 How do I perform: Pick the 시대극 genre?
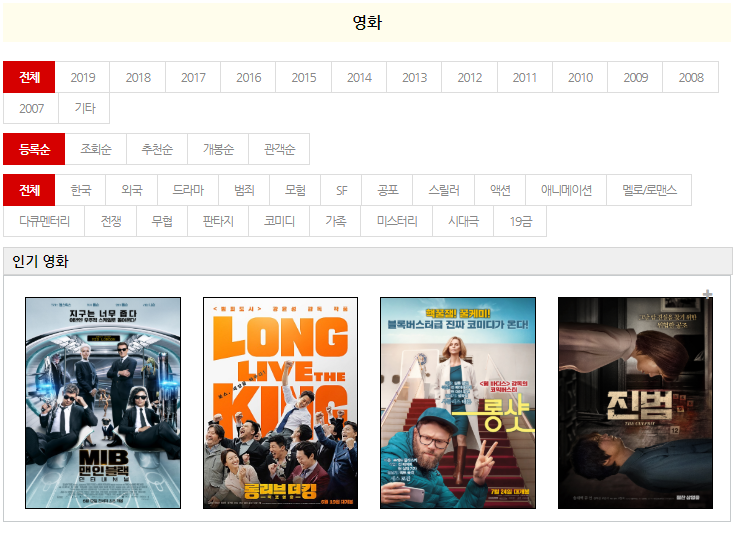463,221
